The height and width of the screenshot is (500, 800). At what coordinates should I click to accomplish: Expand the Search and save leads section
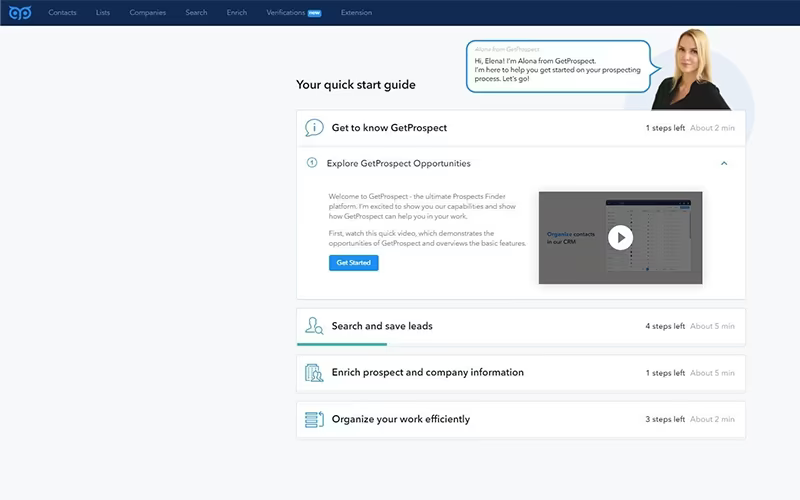coord(520,327)
